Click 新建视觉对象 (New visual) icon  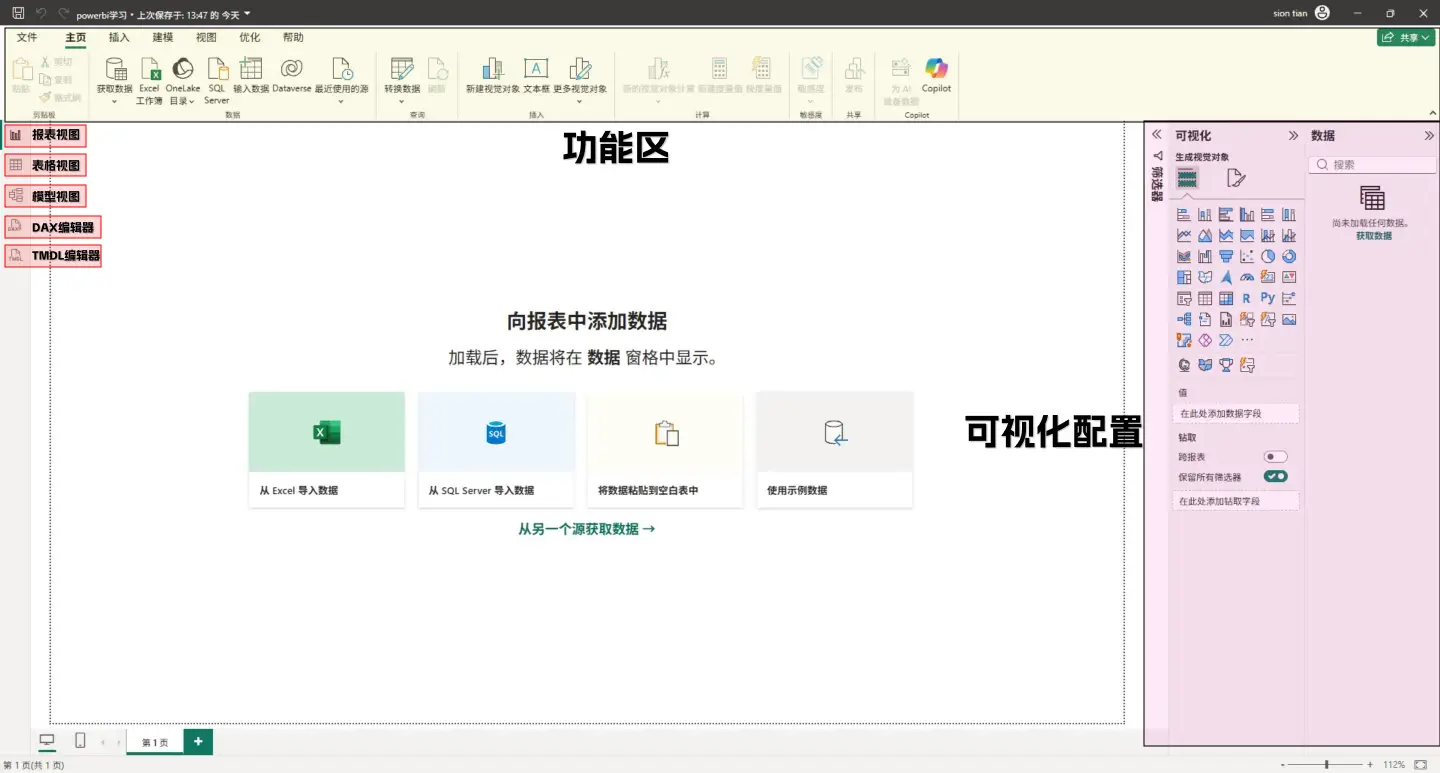pos(493,69)
